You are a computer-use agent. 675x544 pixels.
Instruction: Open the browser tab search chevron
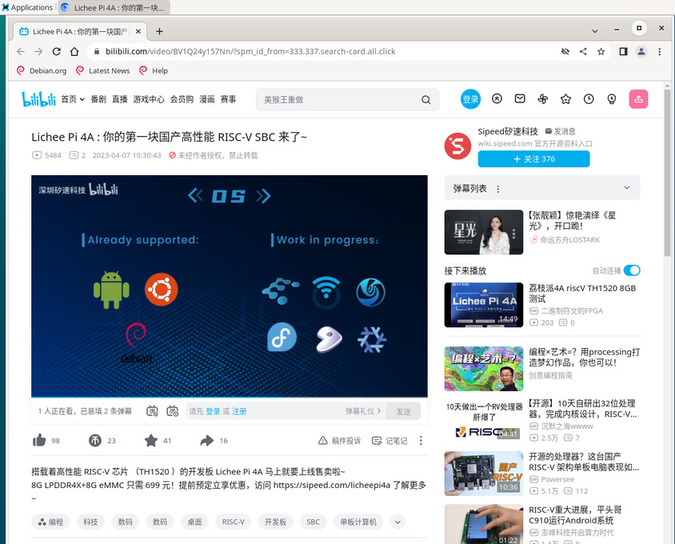click(x=594, y=31)
